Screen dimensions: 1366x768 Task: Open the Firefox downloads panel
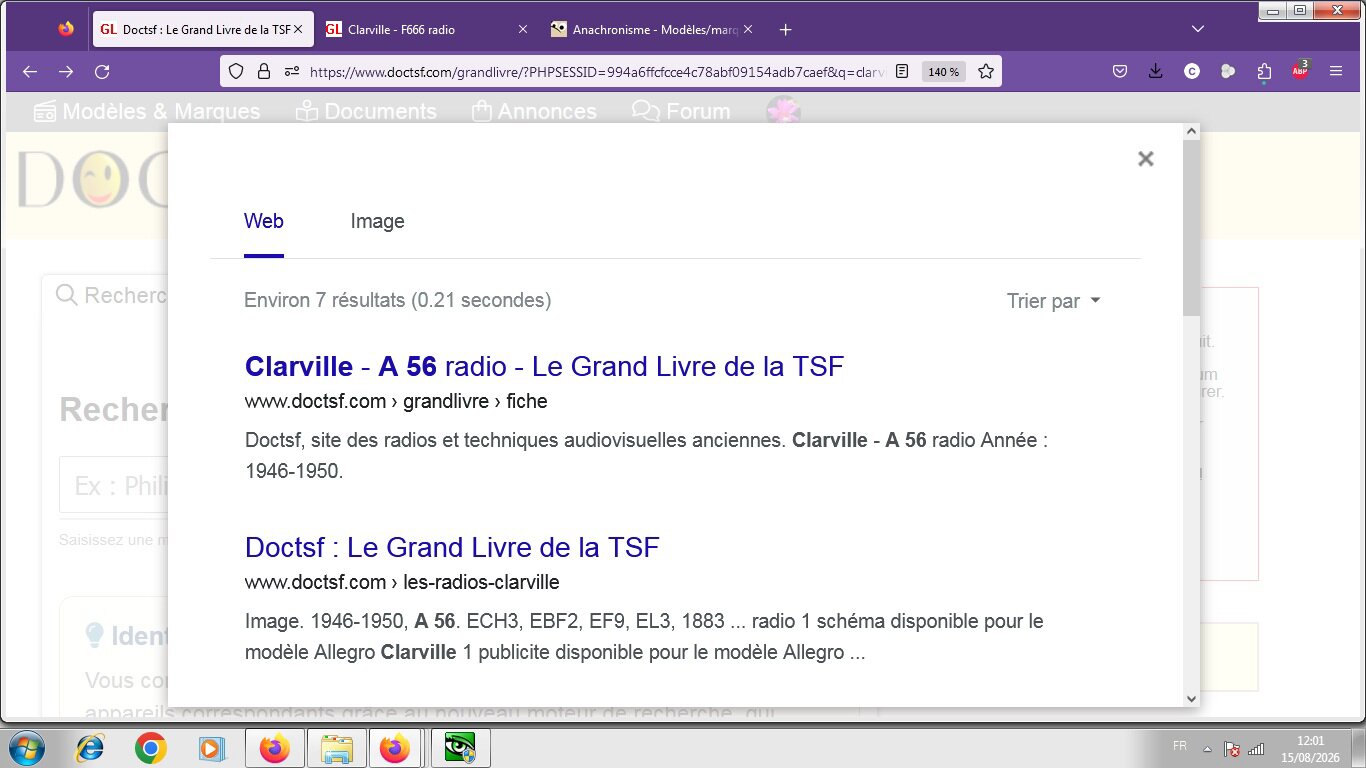1156,71
